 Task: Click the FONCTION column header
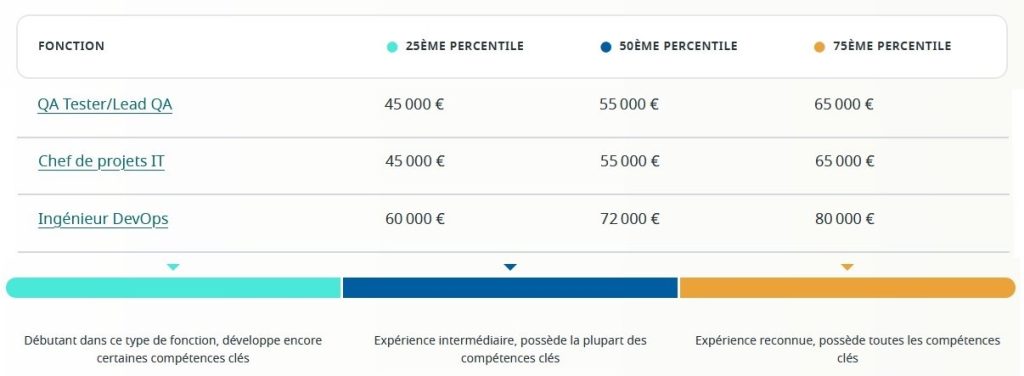71,46
